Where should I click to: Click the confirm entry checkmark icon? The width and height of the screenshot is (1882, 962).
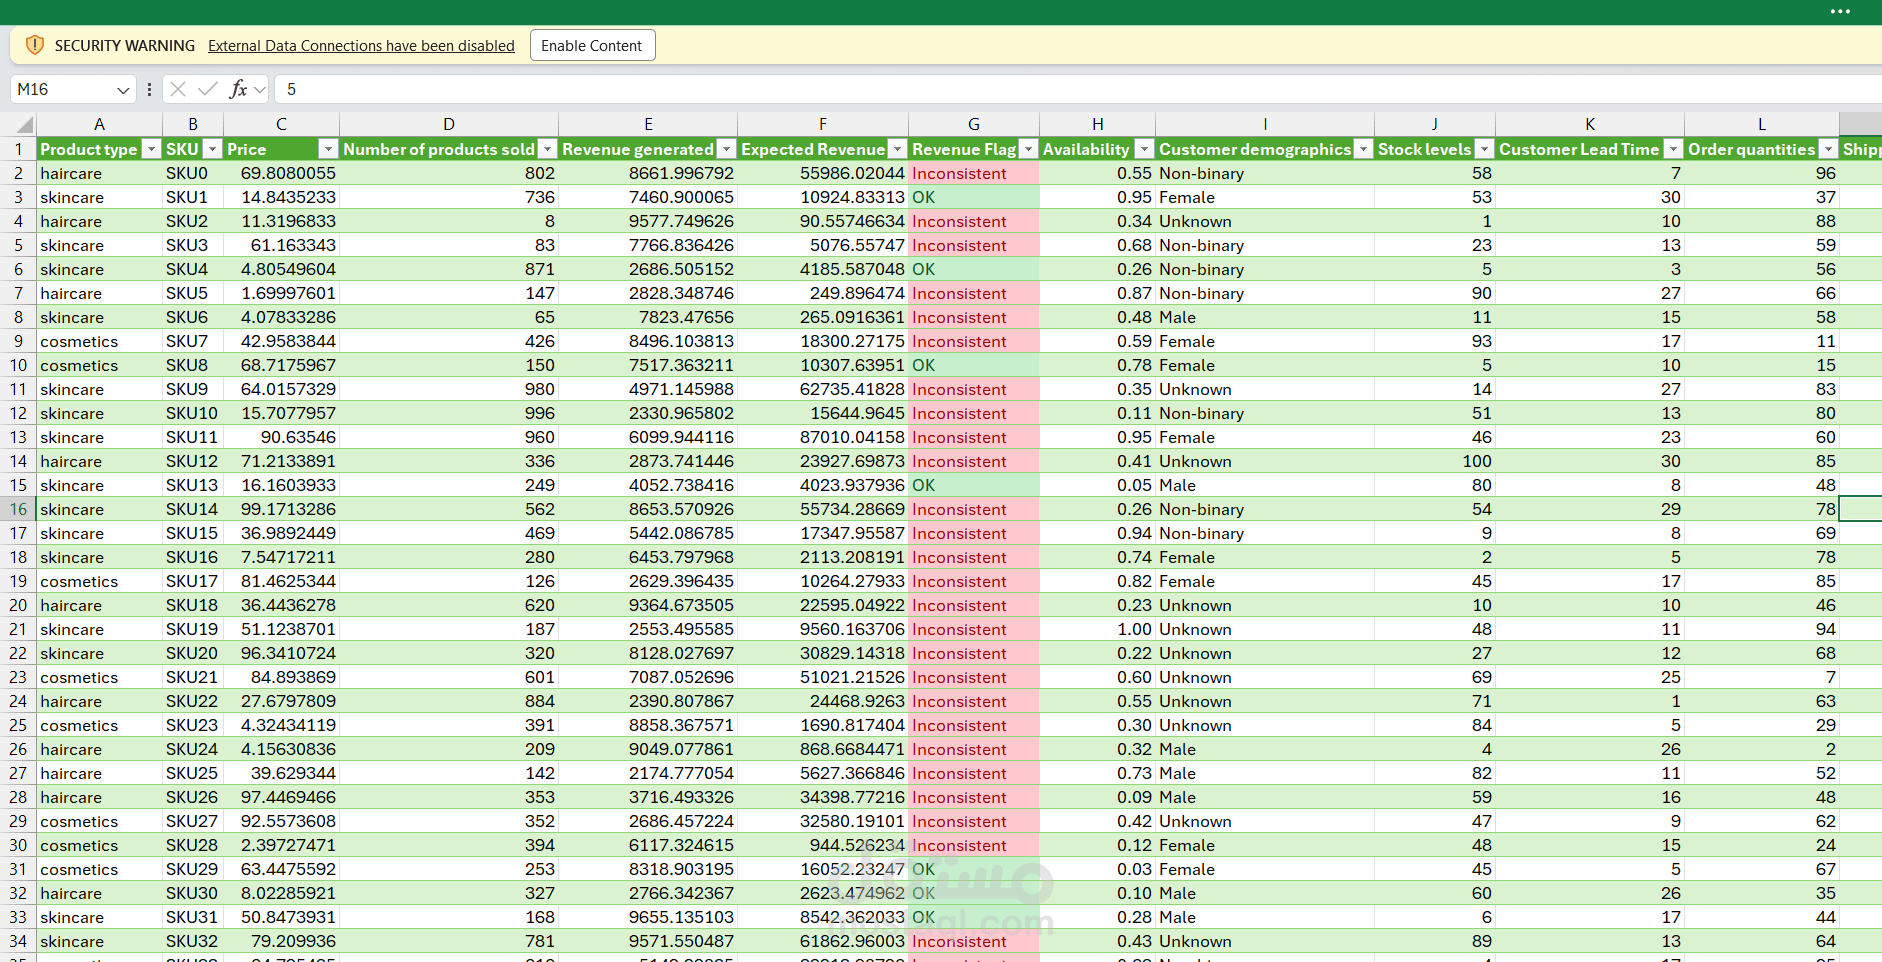[207, 89]
